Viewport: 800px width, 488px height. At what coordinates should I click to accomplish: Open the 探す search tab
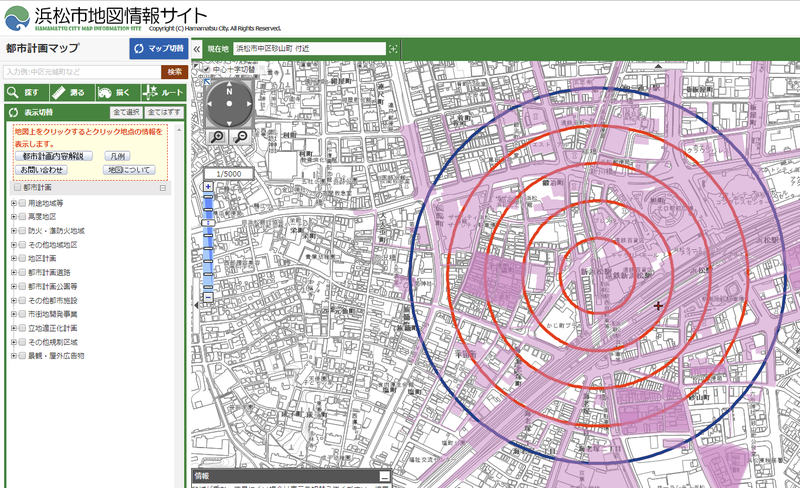[x=25, y=92]
